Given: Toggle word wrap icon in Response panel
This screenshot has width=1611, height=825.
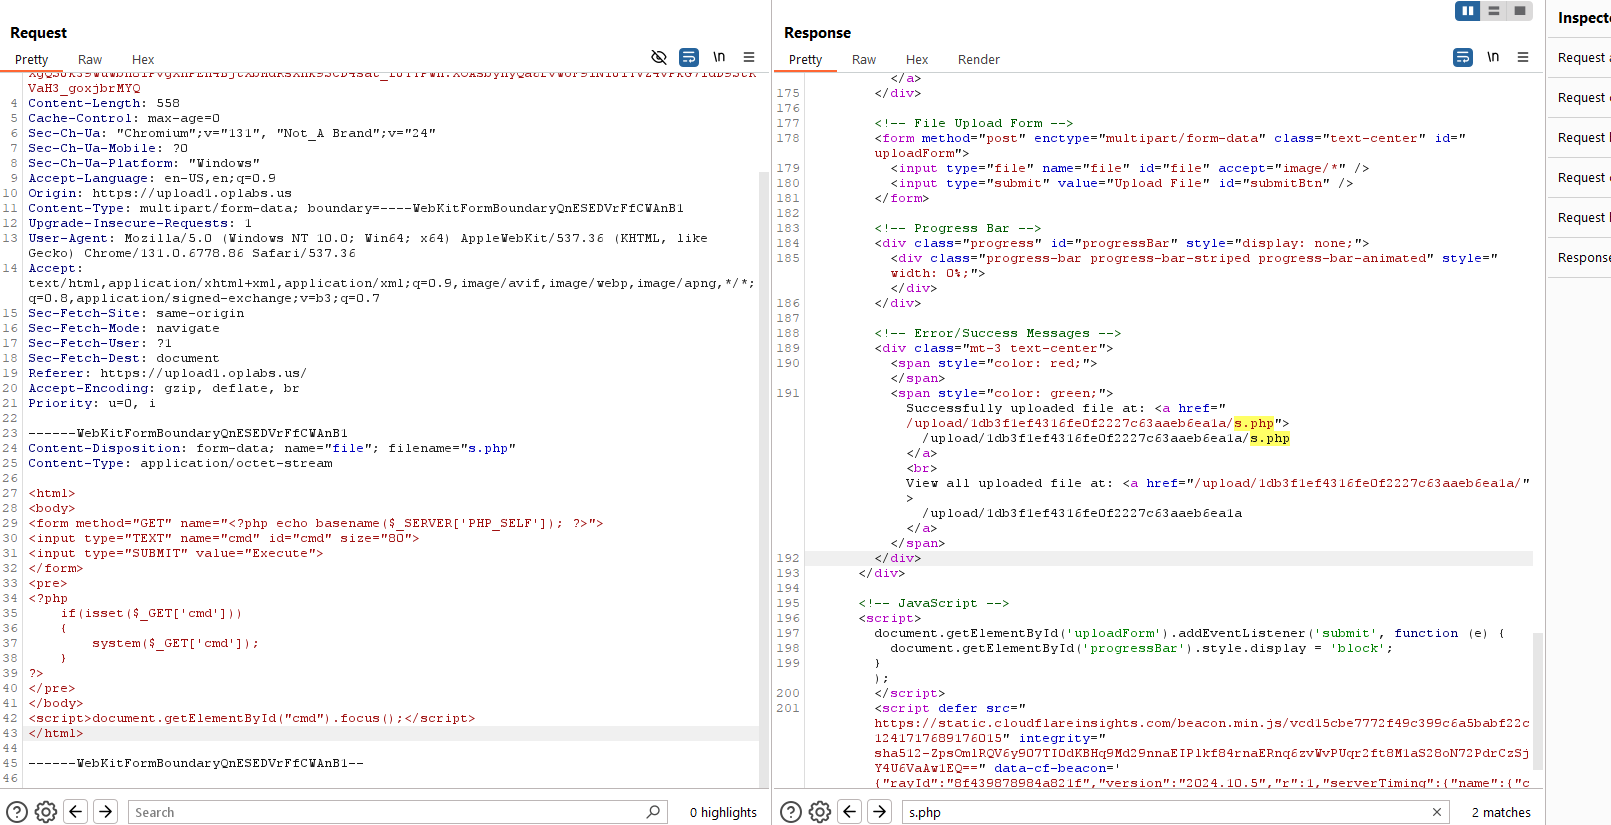Looking at the screenshot, I should click(1463, 57).
